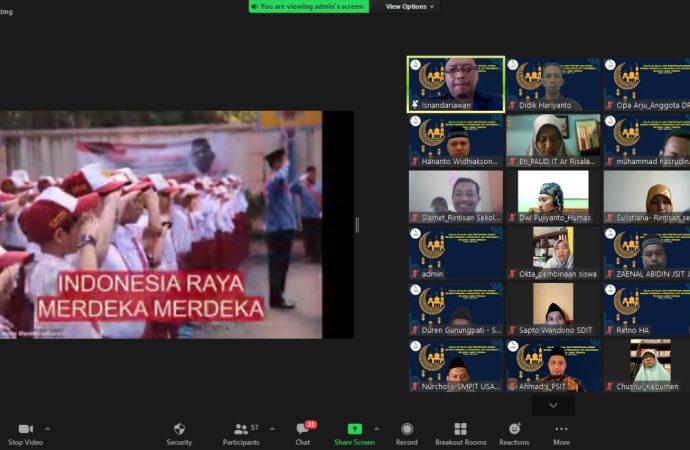The height and width of the screenshot is (450, 690).
Task: Click muted mic icon on ZAENAL ABIDIN tile
Action: (609, 274)
